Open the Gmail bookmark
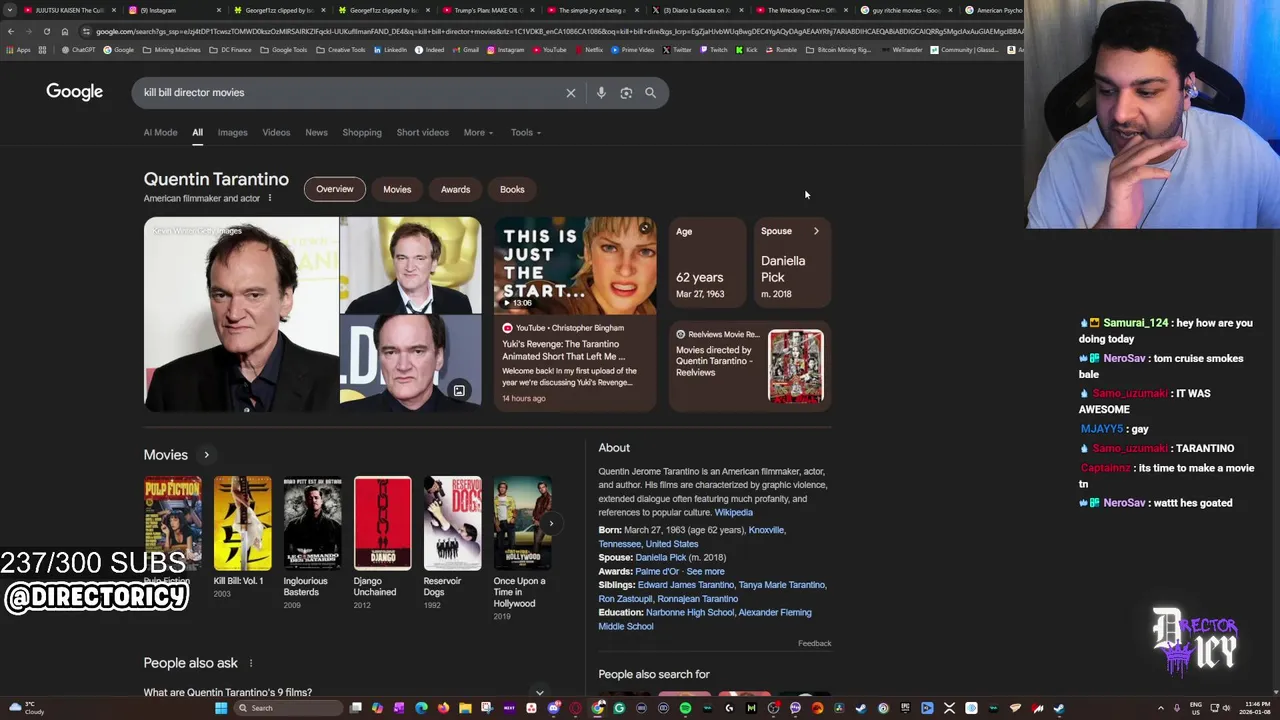Screen dimensions: 1280x720 click(466, 50)
